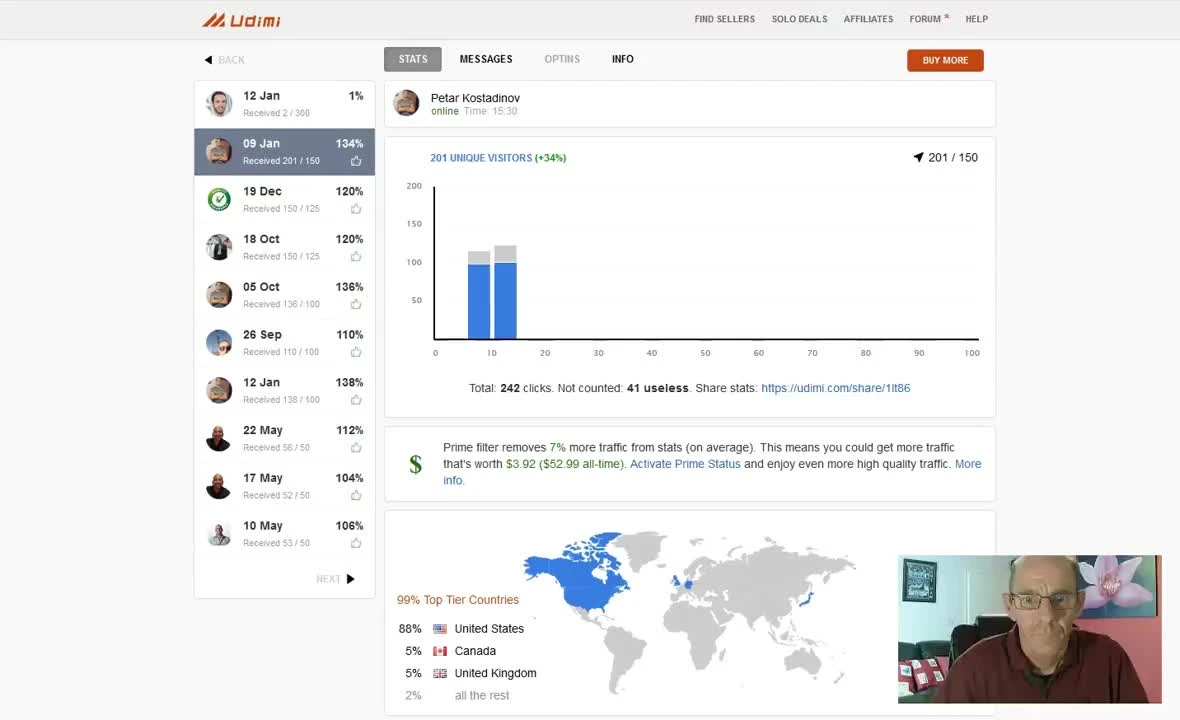The image size is (1180, 720).
Task: Click the United Kingdom flag icon
Action: tap(440, 673)
